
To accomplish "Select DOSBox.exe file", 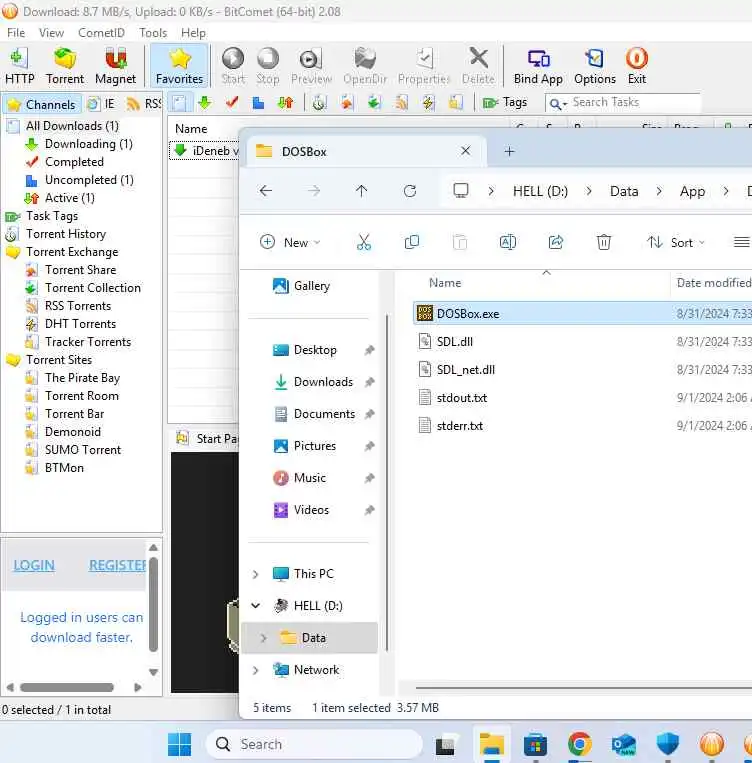I will (582, 314).
